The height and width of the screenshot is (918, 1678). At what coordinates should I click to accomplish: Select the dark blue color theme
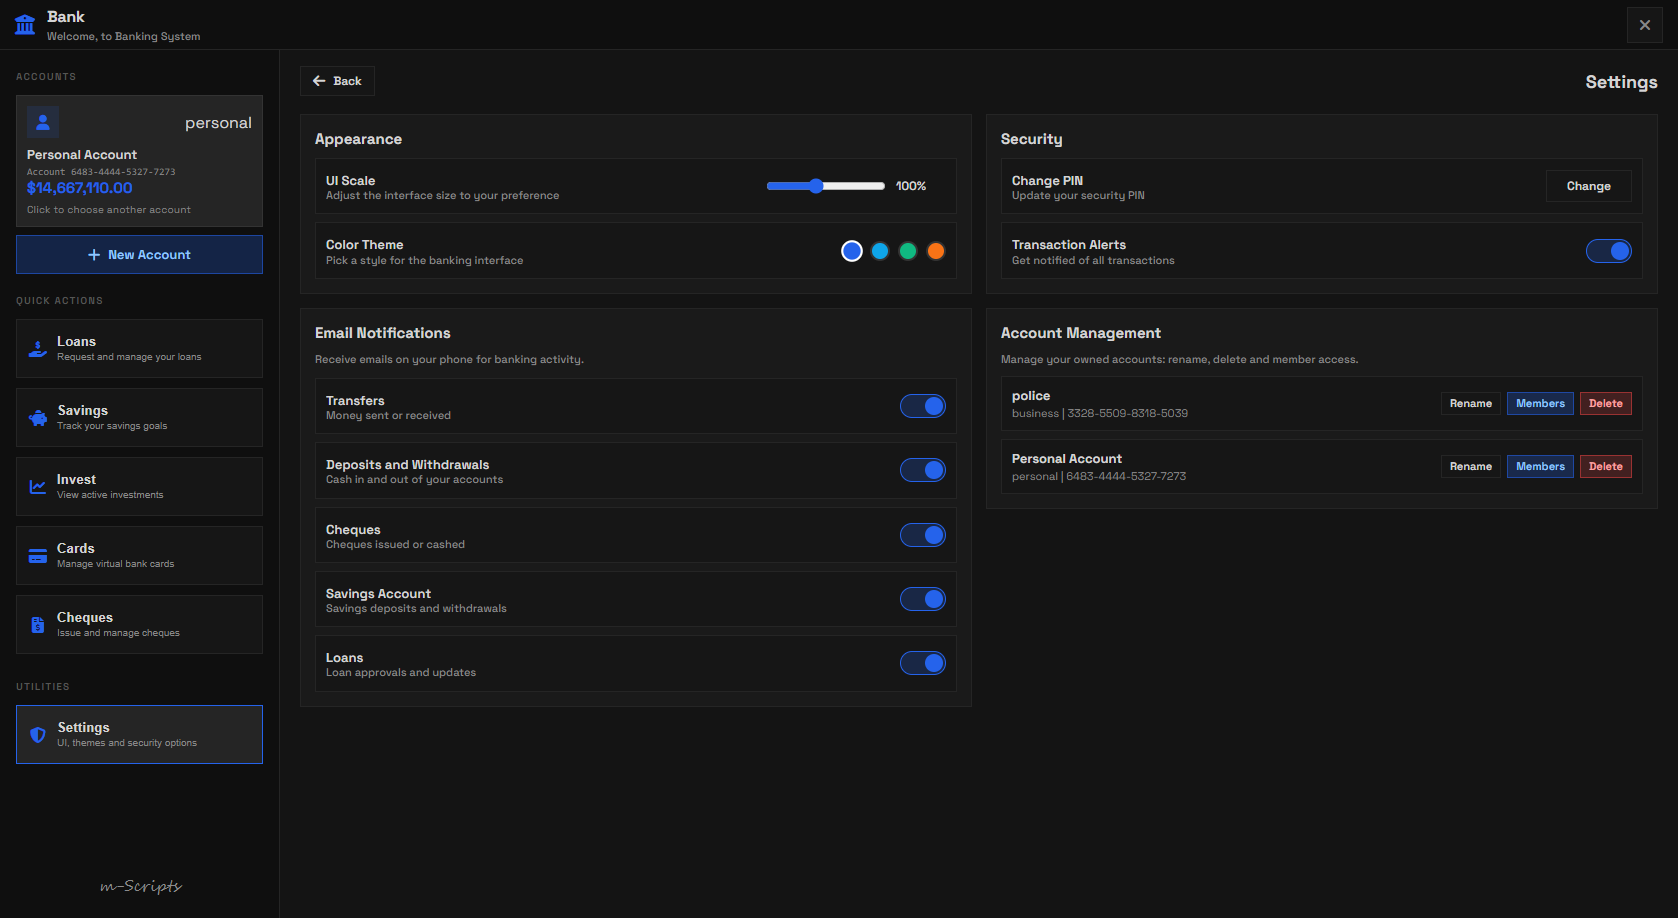click(x=852, y=251)
